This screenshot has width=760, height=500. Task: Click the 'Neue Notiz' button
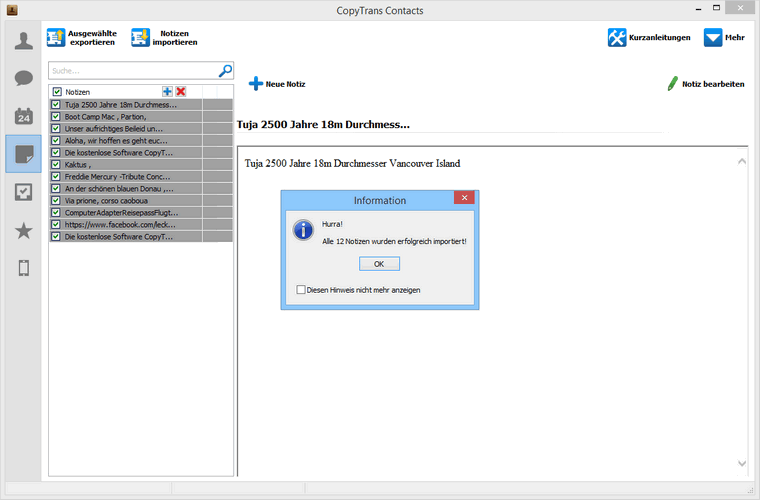coord(277,84)
